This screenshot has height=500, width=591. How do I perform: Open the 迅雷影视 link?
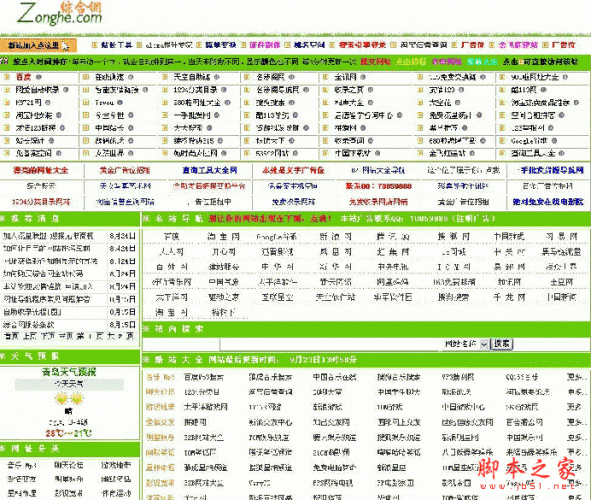point(277,252)
